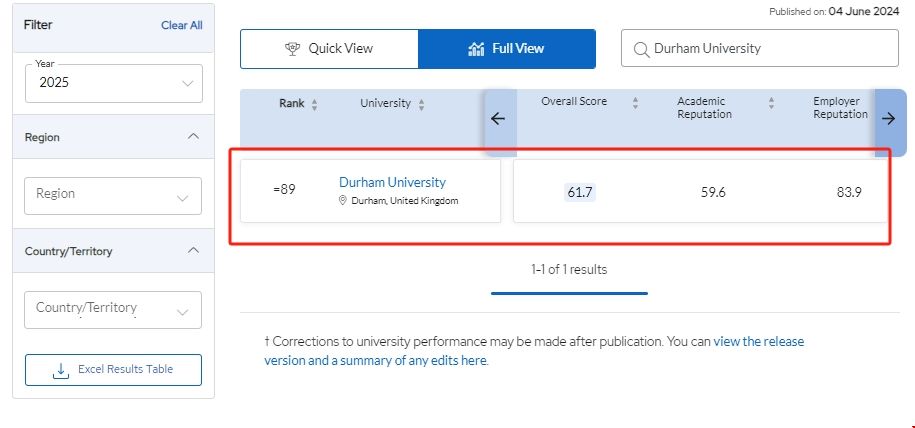Click the University column sort arrows
The image size is (915, 428).
pos(421,104)
